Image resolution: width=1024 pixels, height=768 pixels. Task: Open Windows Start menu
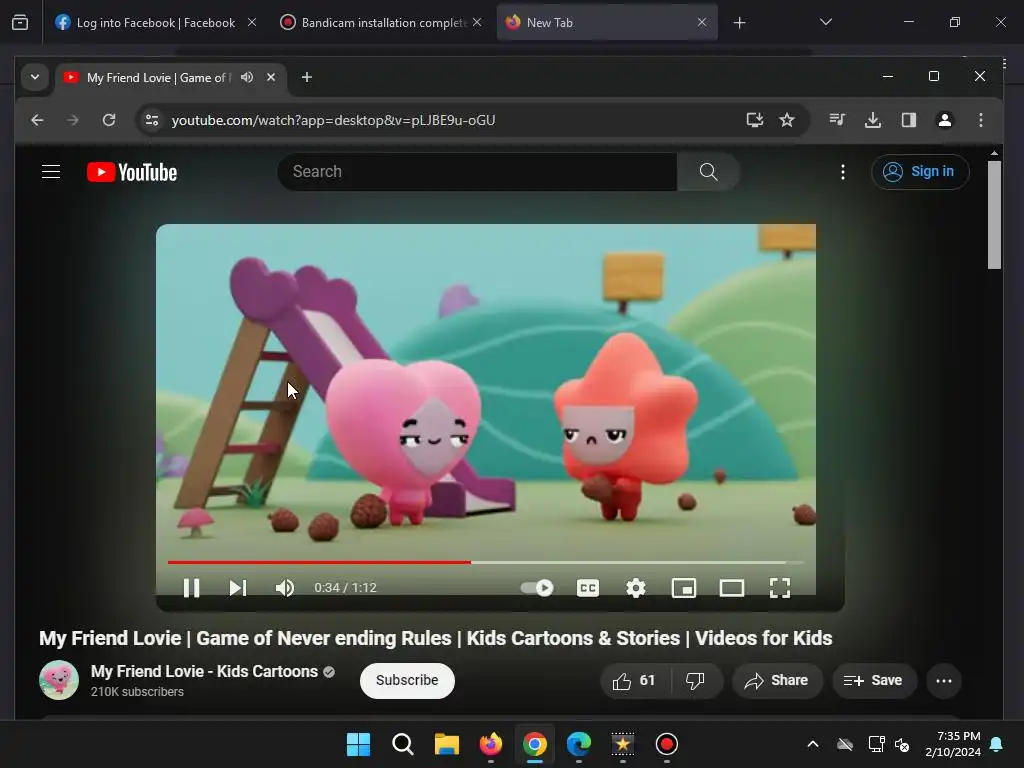click(x=359, y=744)
